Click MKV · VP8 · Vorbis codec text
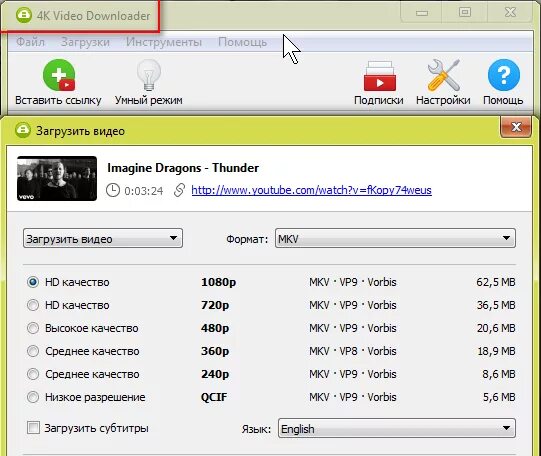The width and height of the screenshot is (541, 456). 353,351
